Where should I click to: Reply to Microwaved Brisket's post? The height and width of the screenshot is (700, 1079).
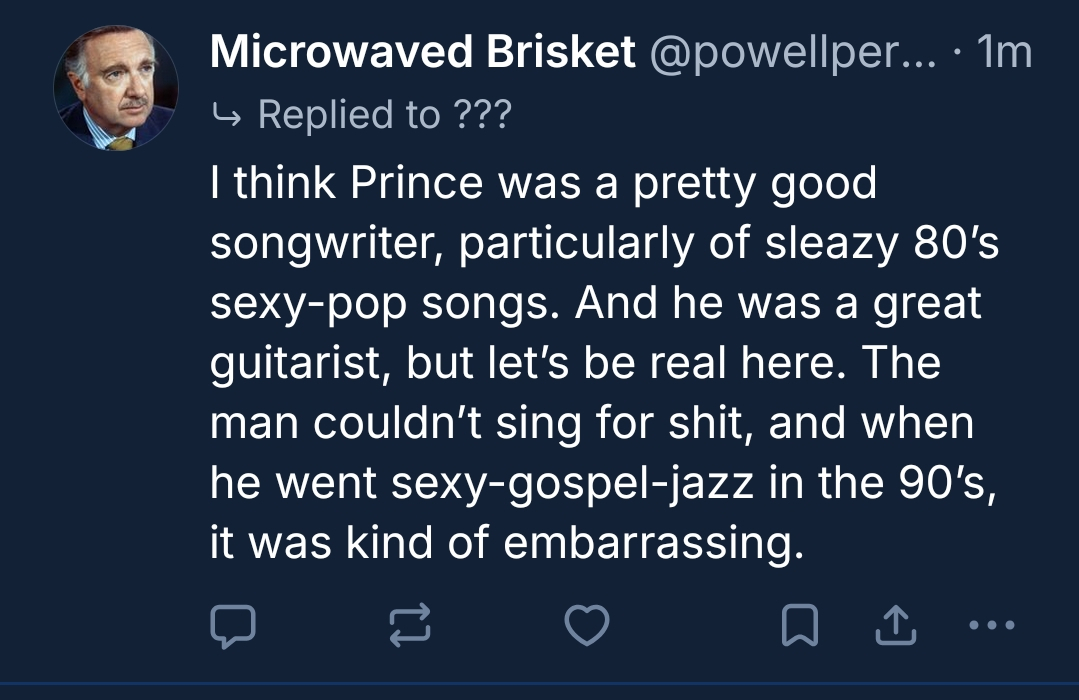pyautogui.click(x=233, y=625)
